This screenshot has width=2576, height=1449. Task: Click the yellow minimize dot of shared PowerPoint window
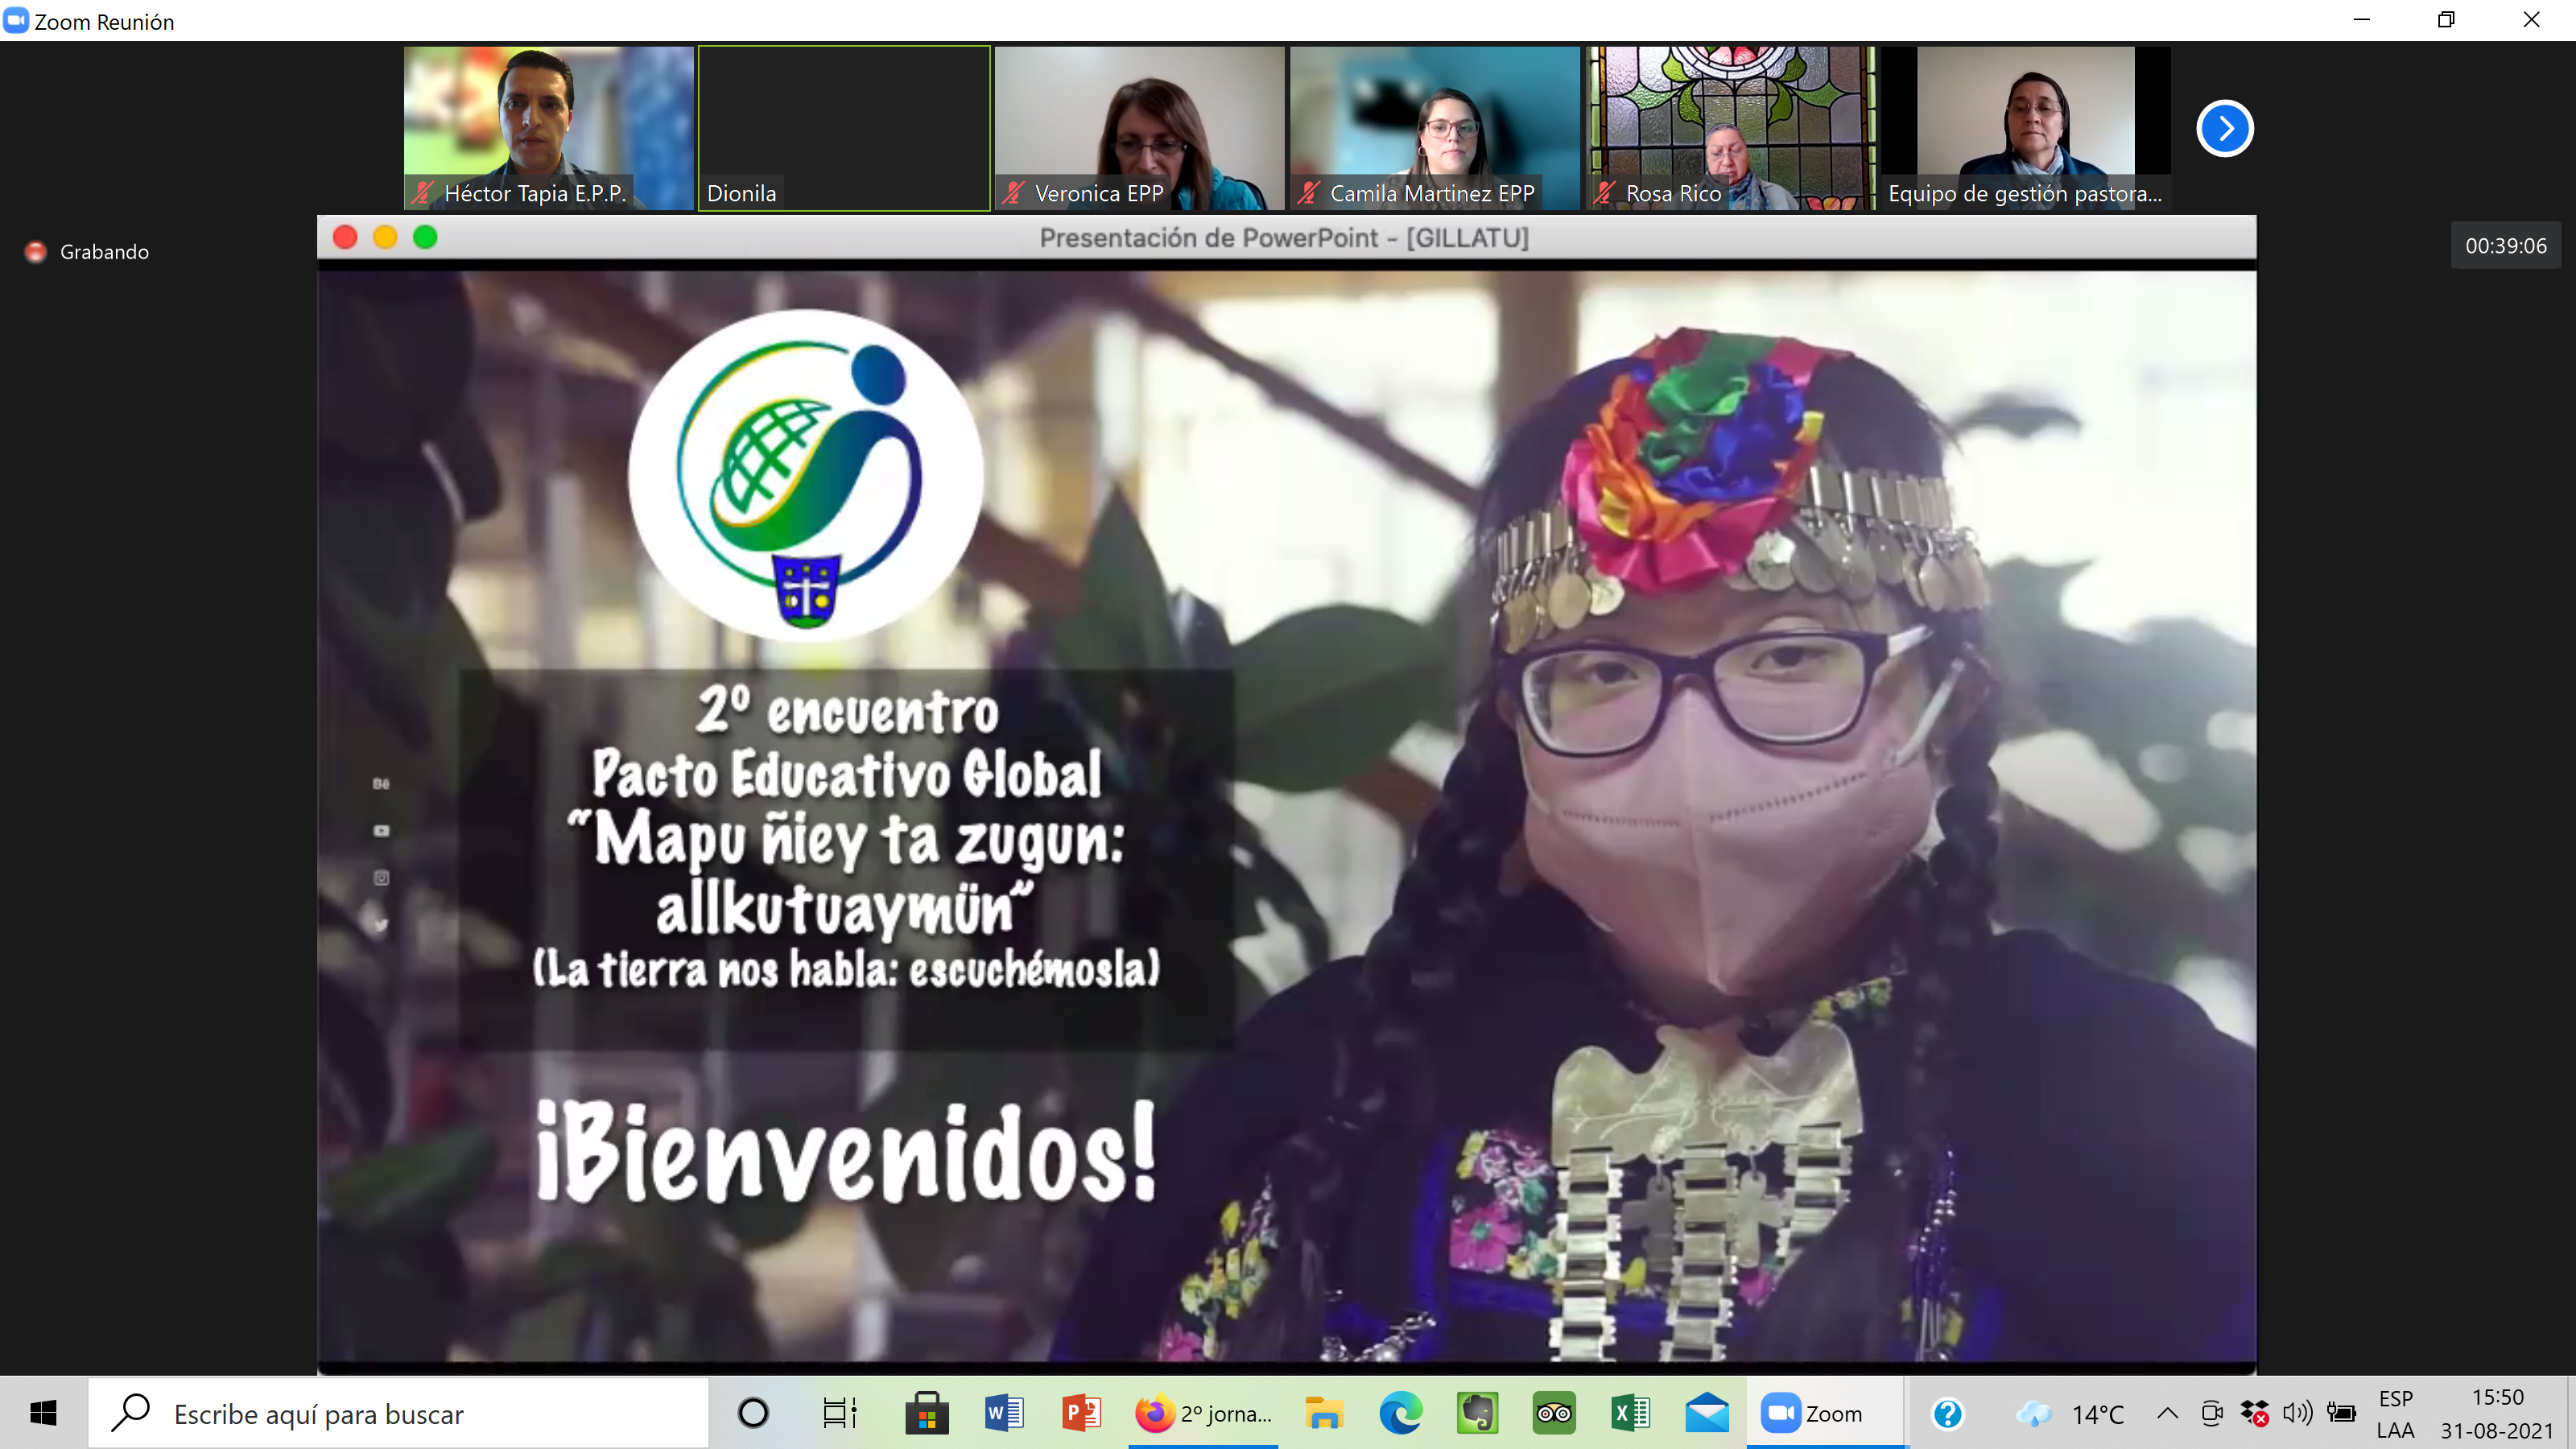click(x=385, y=237)
